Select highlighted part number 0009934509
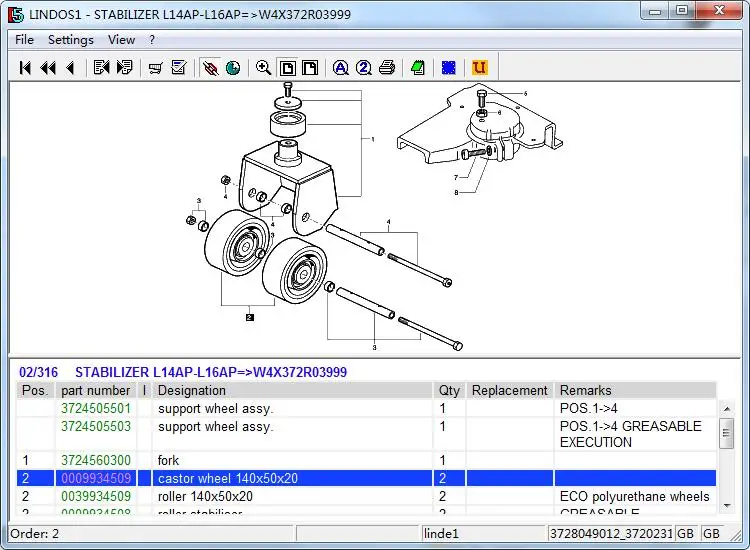Viewport: 750px width, 550px height. pos(96,478)
